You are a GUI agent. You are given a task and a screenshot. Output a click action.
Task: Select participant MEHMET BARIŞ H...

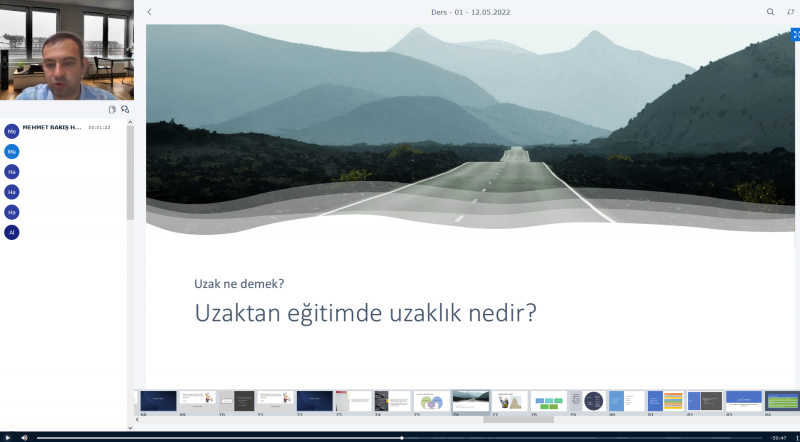pyautogui.click(x=50, y=128)
